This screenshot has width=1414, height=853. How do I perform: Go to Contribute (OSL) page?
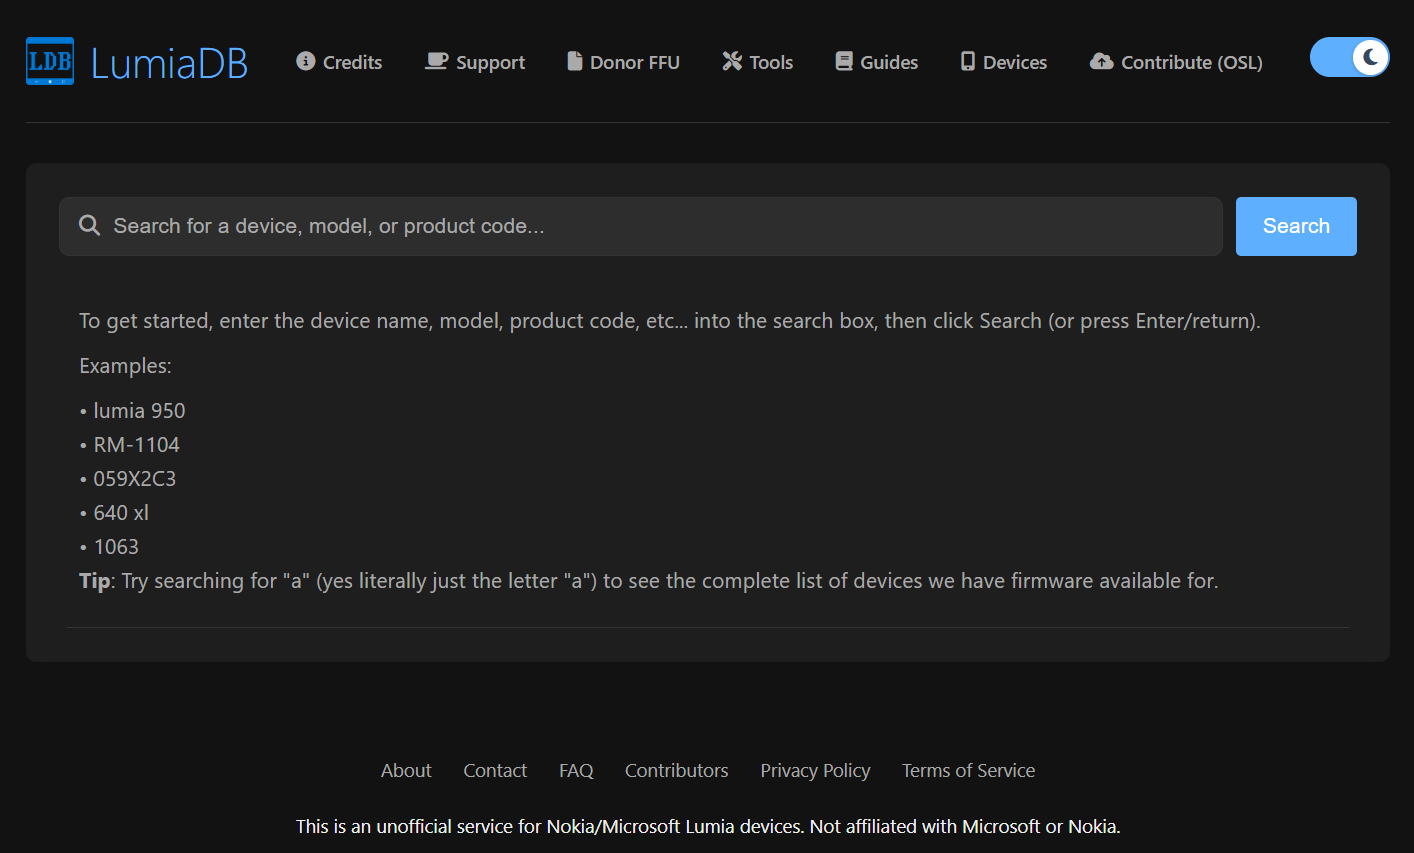coord(1191,62)
